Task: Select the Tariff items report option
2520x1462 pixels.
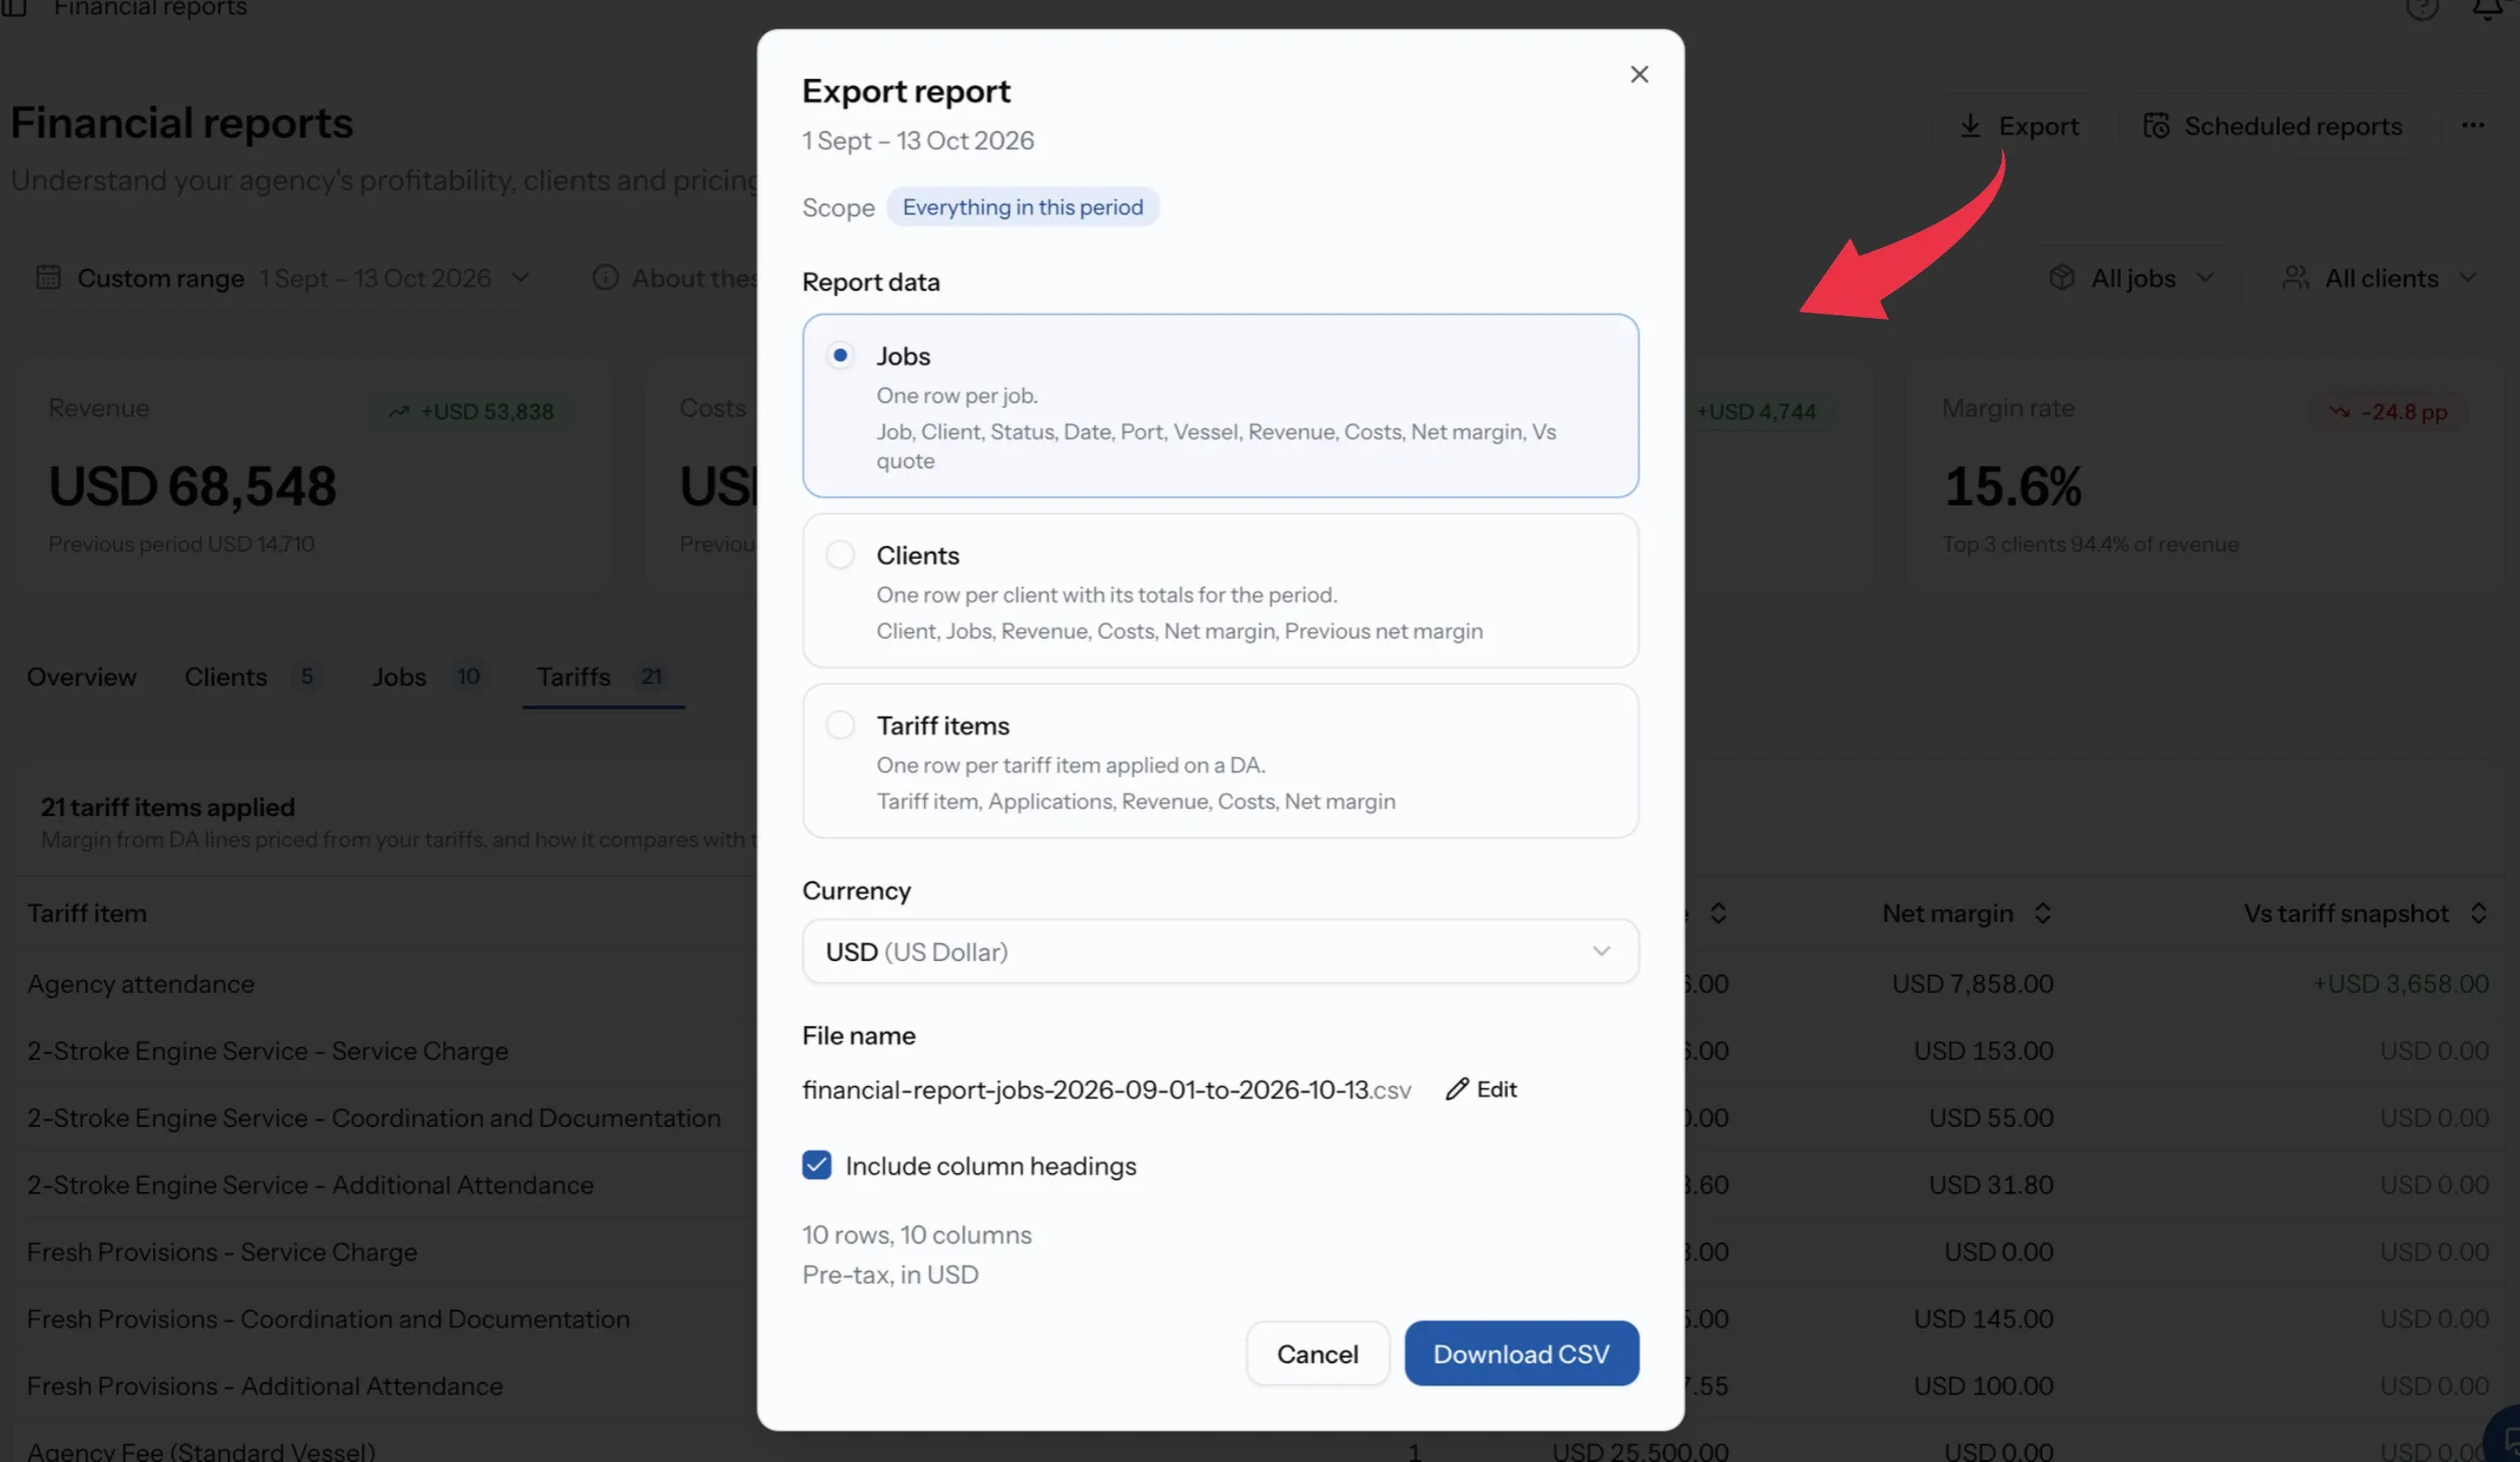Action: (x=1220, y=760)
